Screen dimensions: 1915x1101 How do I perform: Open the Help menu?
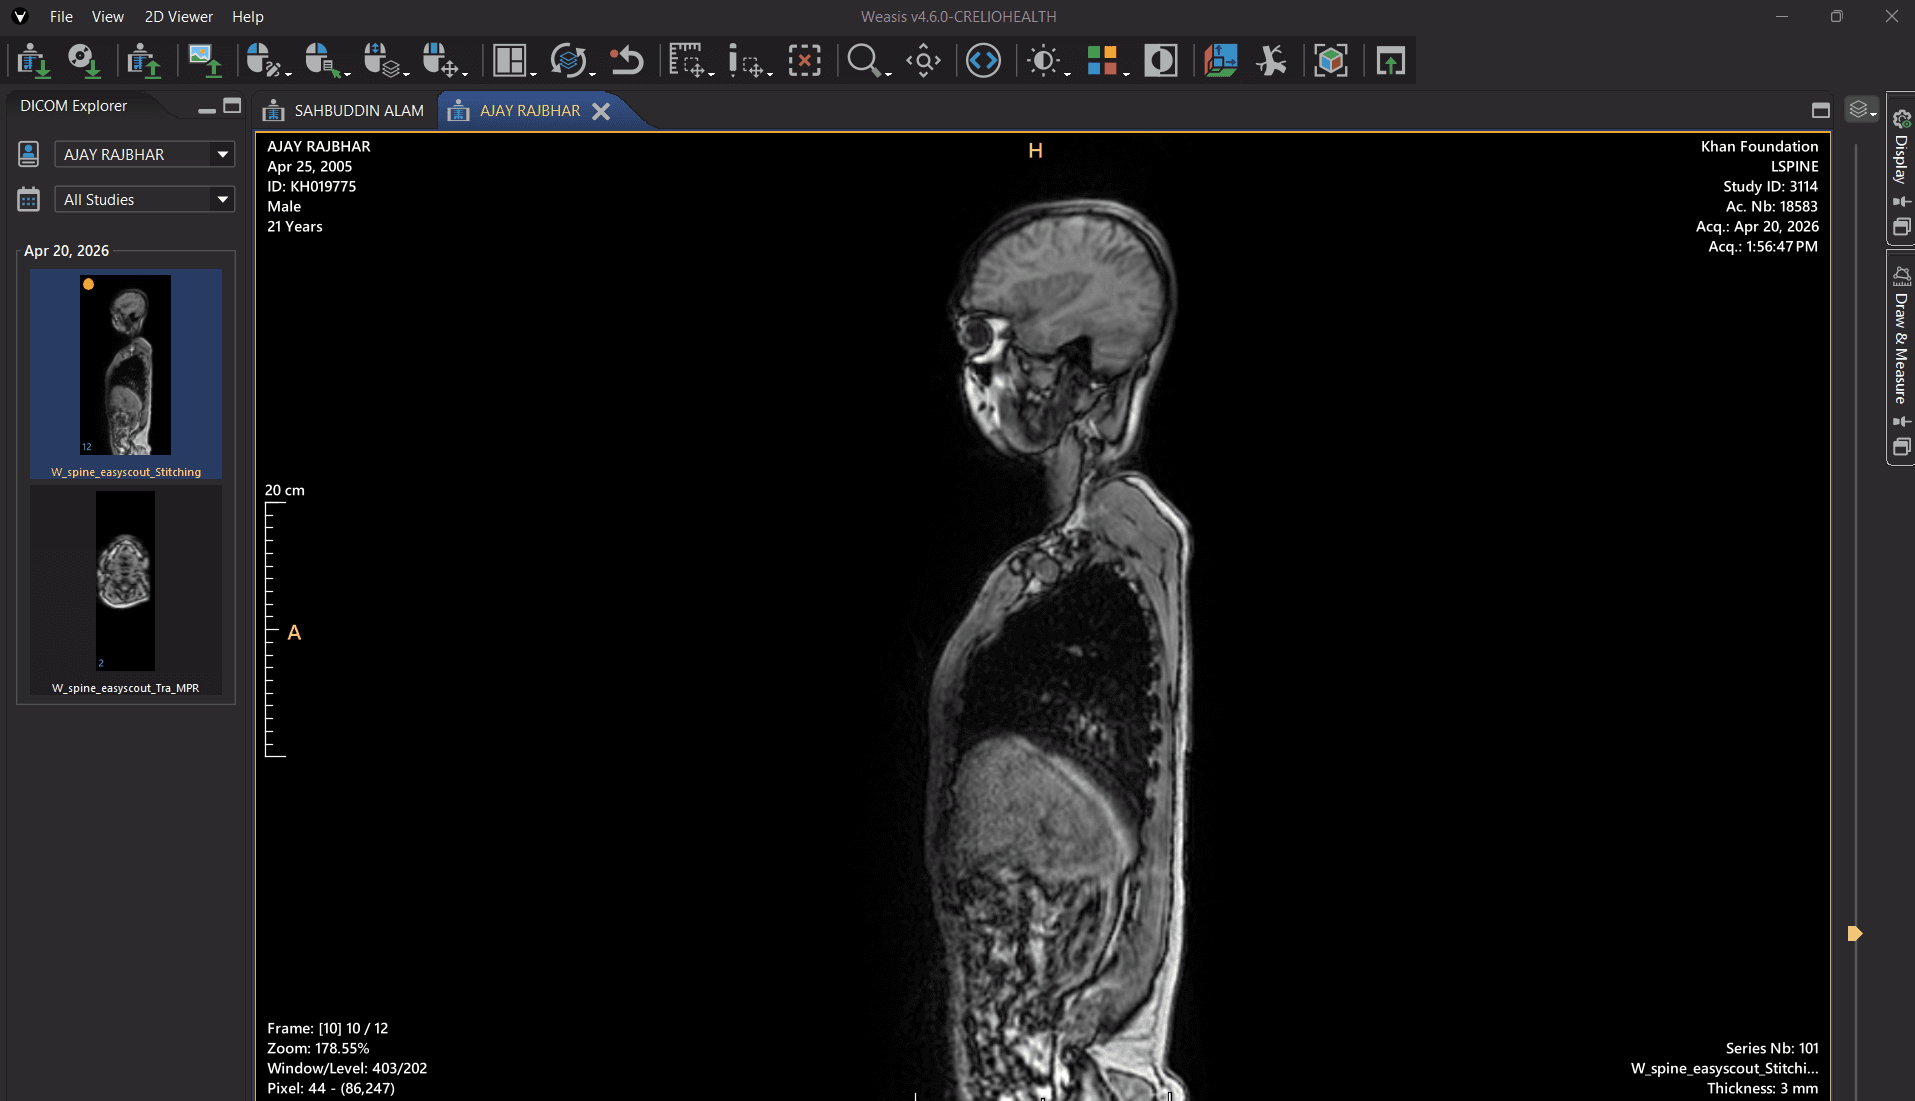tap(248, 17)
